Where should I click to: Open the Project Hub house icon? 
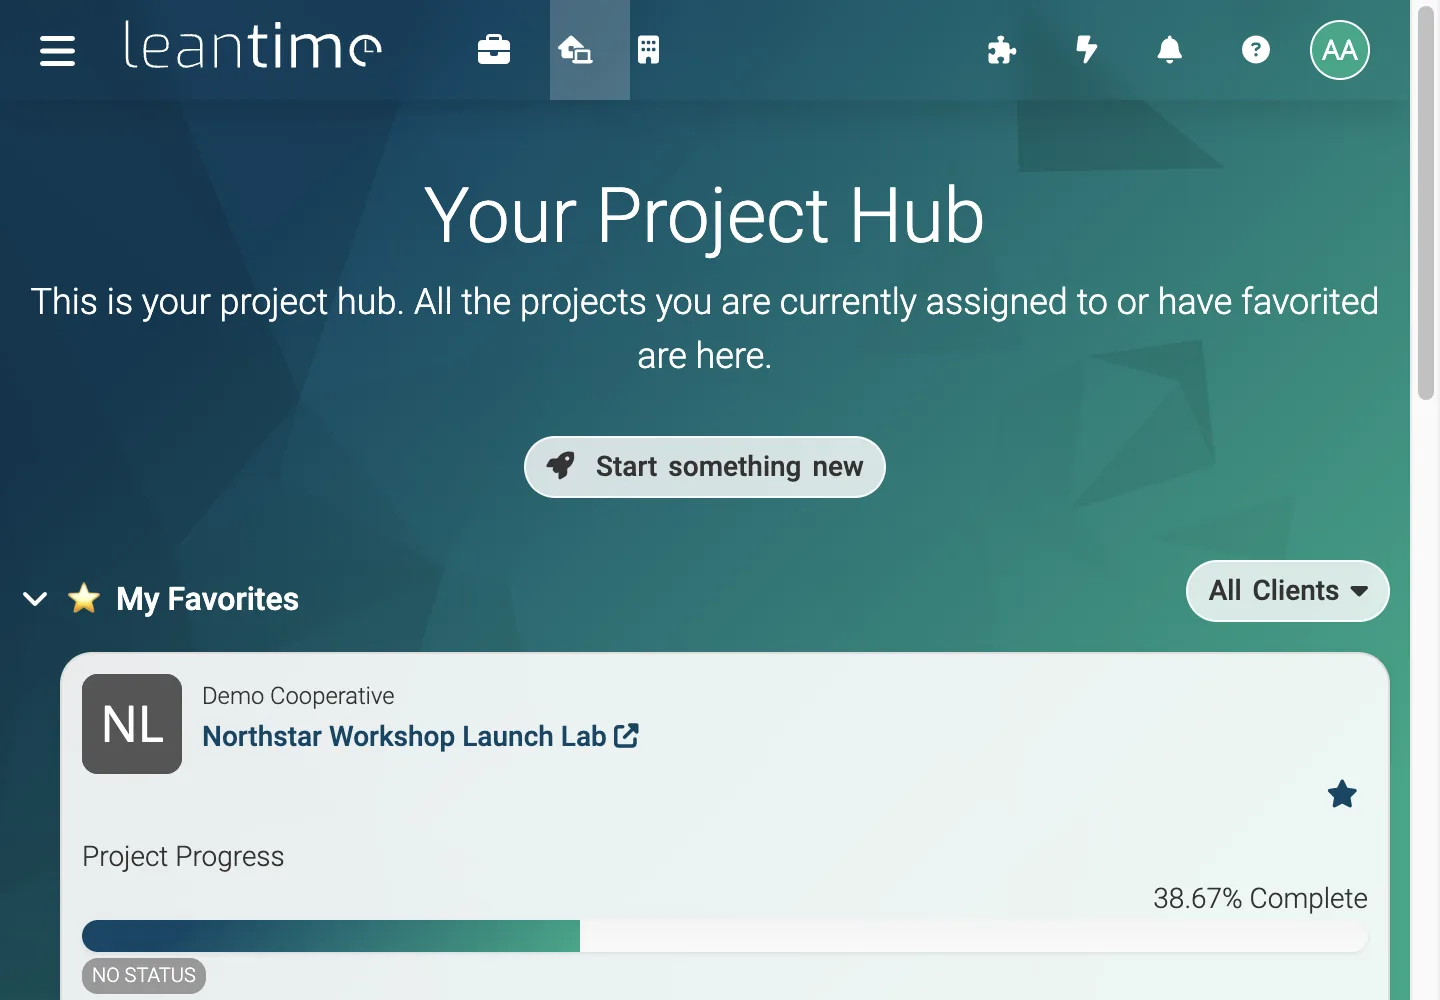point(575,50)
